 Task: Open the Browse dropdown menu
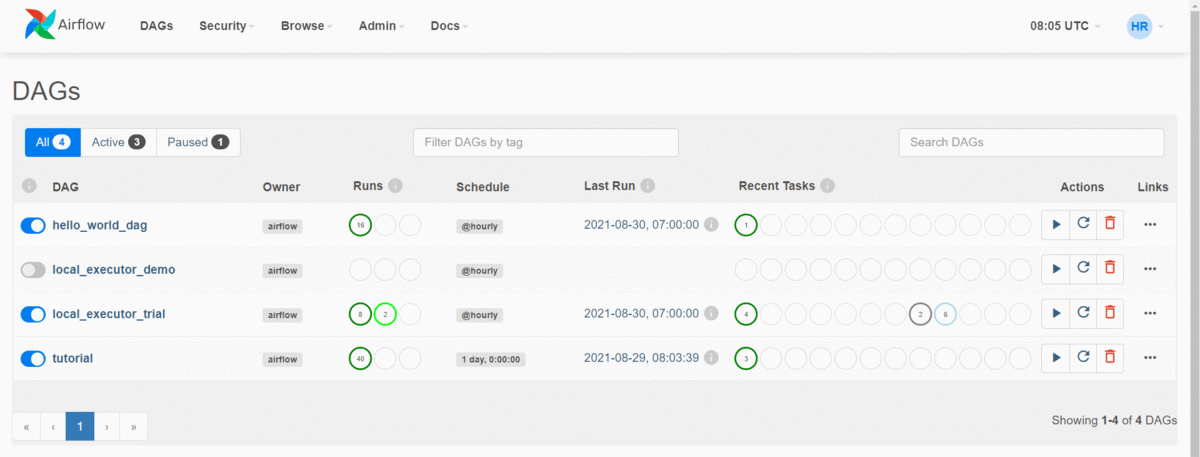click(306, 26)
